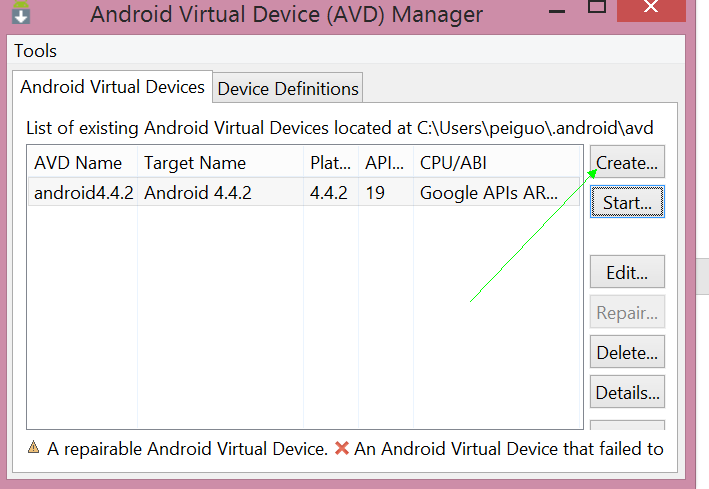This screenshot has width=709, height=489.
Task: Click the red X failed-device icon
Action: coord(342,448)
